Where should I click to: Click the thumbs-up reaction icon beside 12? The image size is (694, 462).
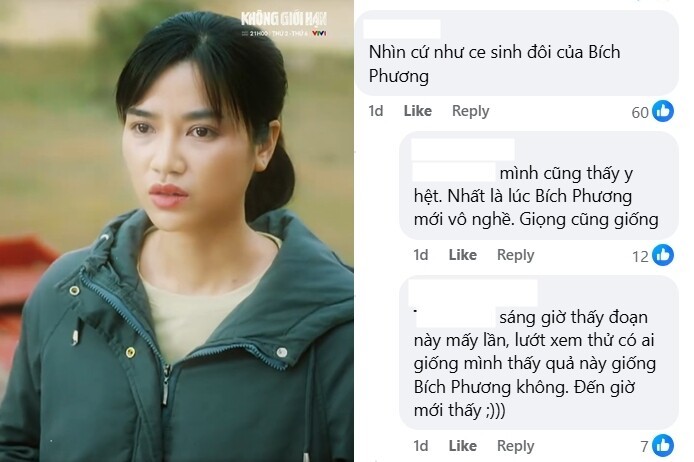pos(663,255)
